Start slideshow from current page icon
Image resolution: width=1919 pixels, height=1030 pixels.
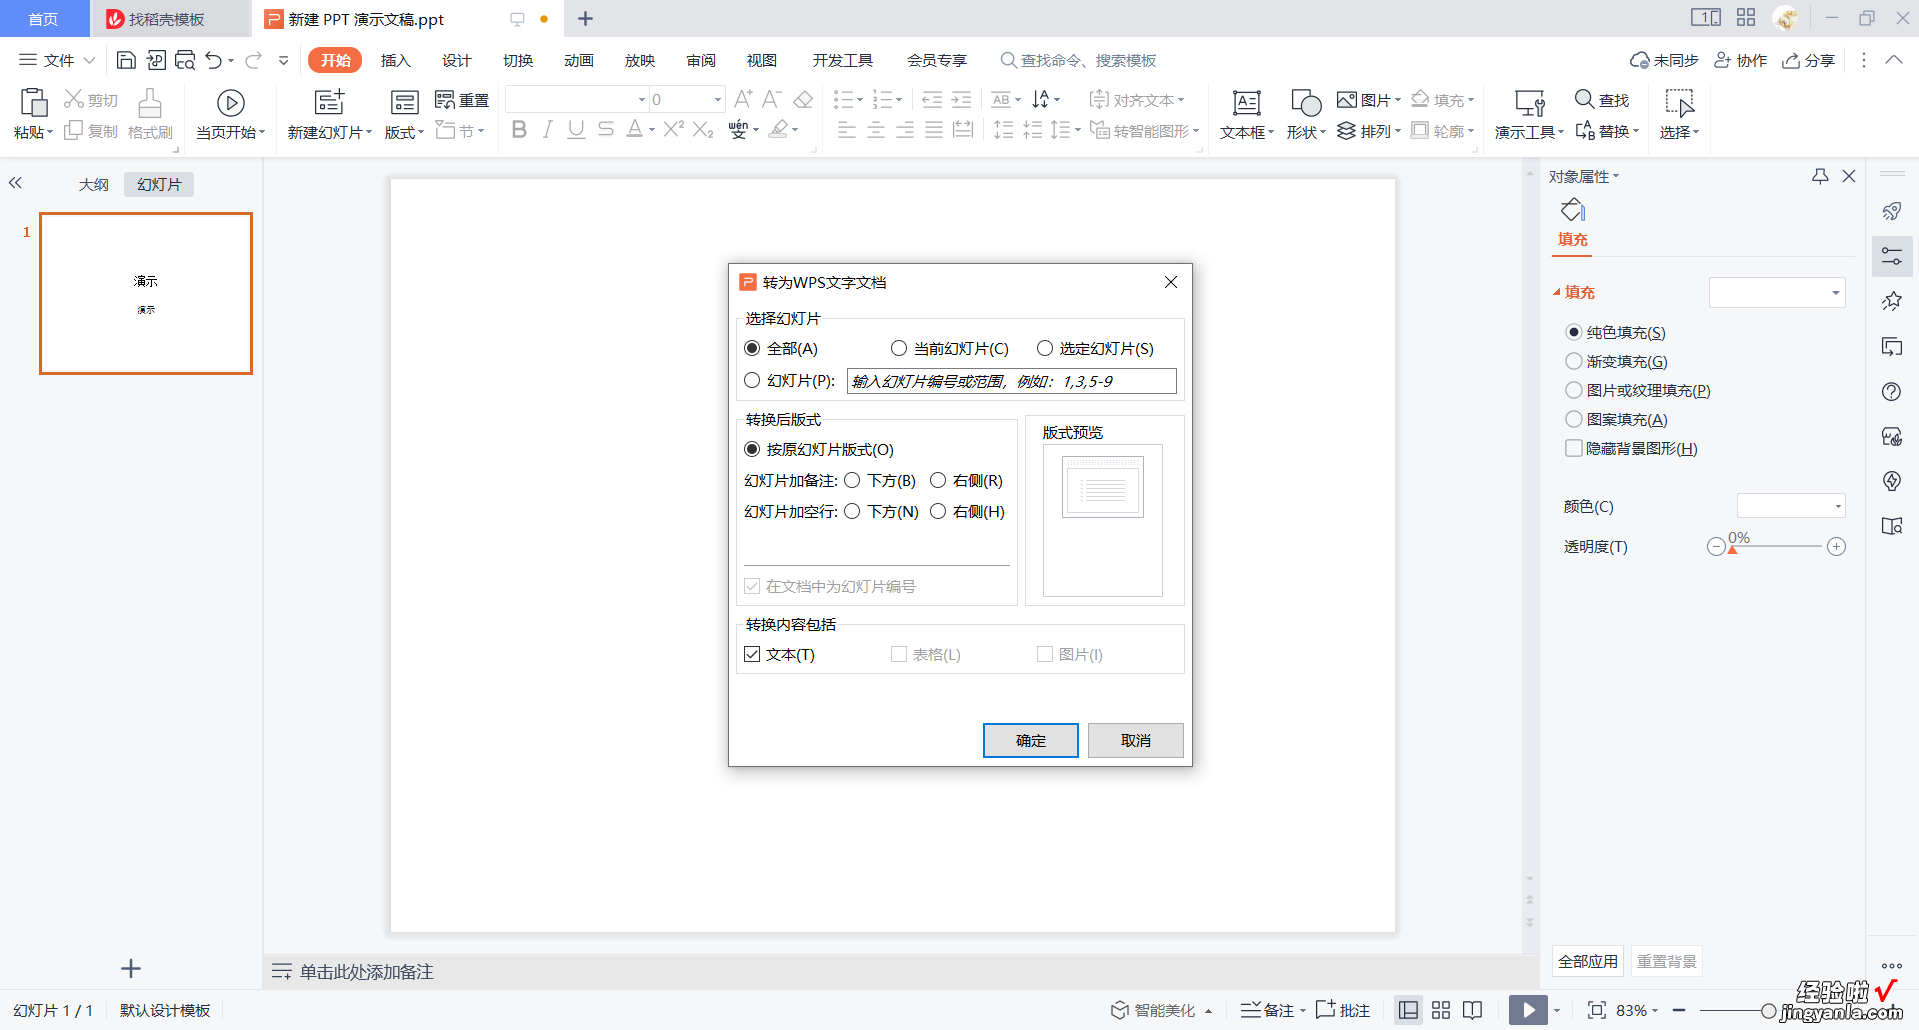point(230,102)
